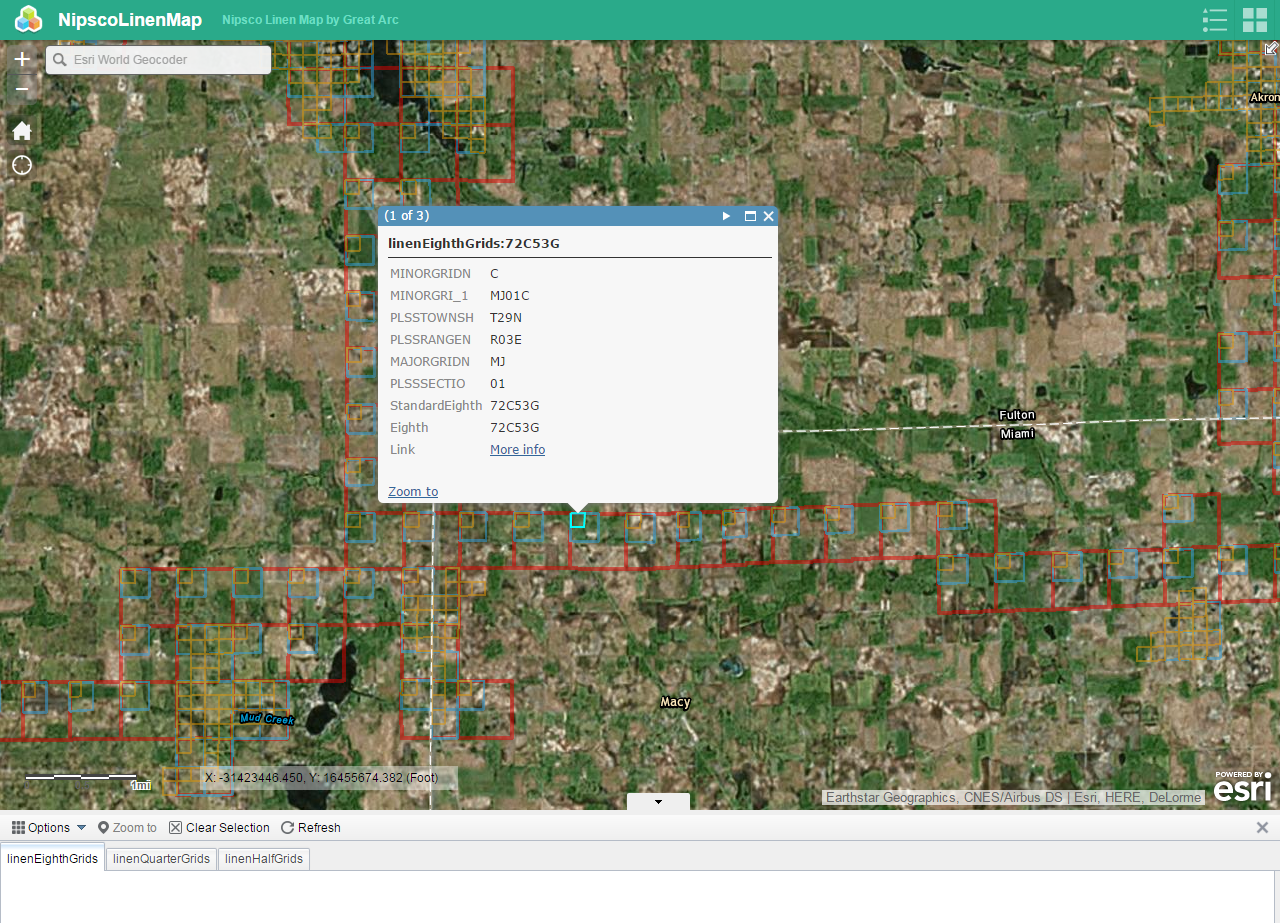Toggle the overview map in corner
The width and height of the screenshot is (1280, 923).
pos(1271,48)
